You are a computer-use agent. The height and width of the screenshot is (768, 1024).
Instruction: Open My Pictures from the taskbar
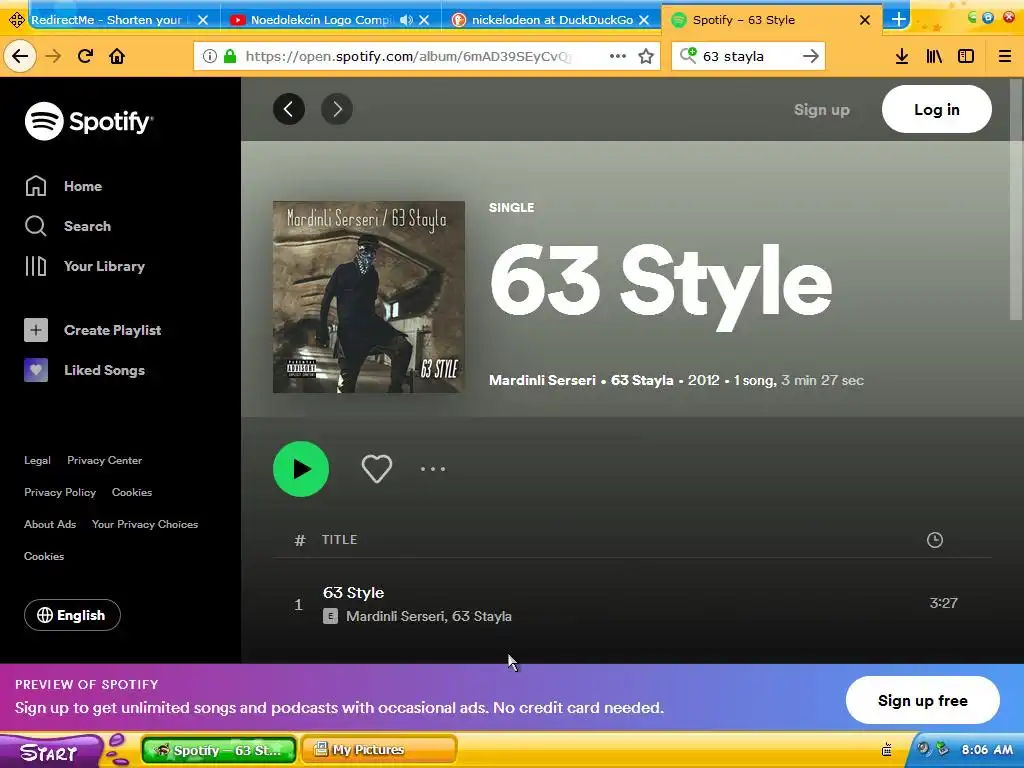pos(379,750)
